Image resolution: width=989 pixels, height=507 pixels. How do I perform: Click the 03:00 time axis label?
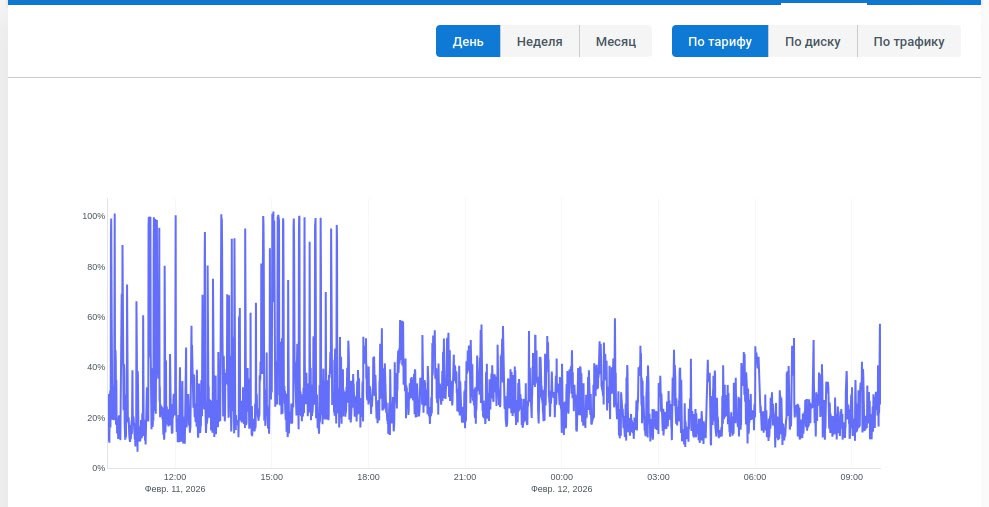(x=658, y=477)
